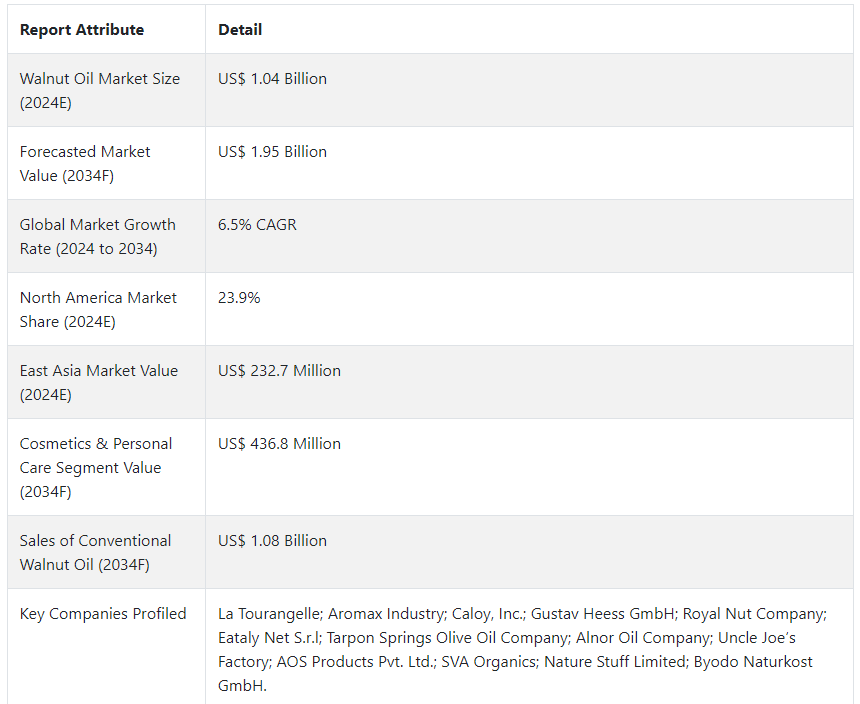Select the Global Market Growth Rate cell
This screenshot has height=704, width=860.
[106, 236]
